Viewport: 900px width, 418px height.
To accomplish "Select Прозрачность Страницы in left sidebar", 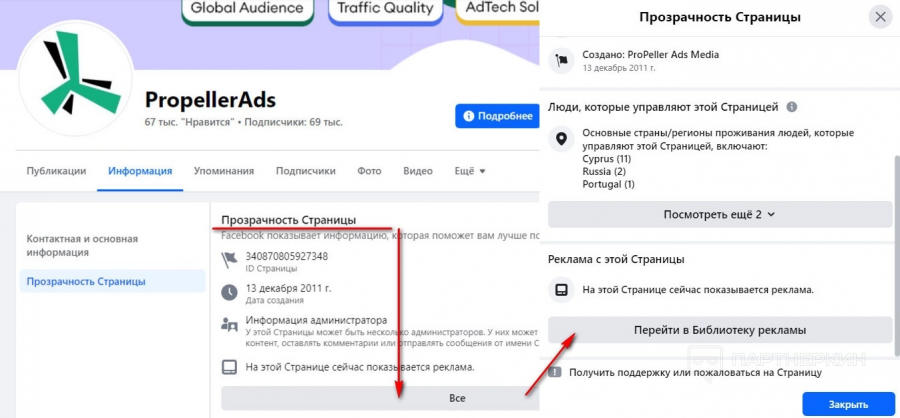I will tap(112, 281).
